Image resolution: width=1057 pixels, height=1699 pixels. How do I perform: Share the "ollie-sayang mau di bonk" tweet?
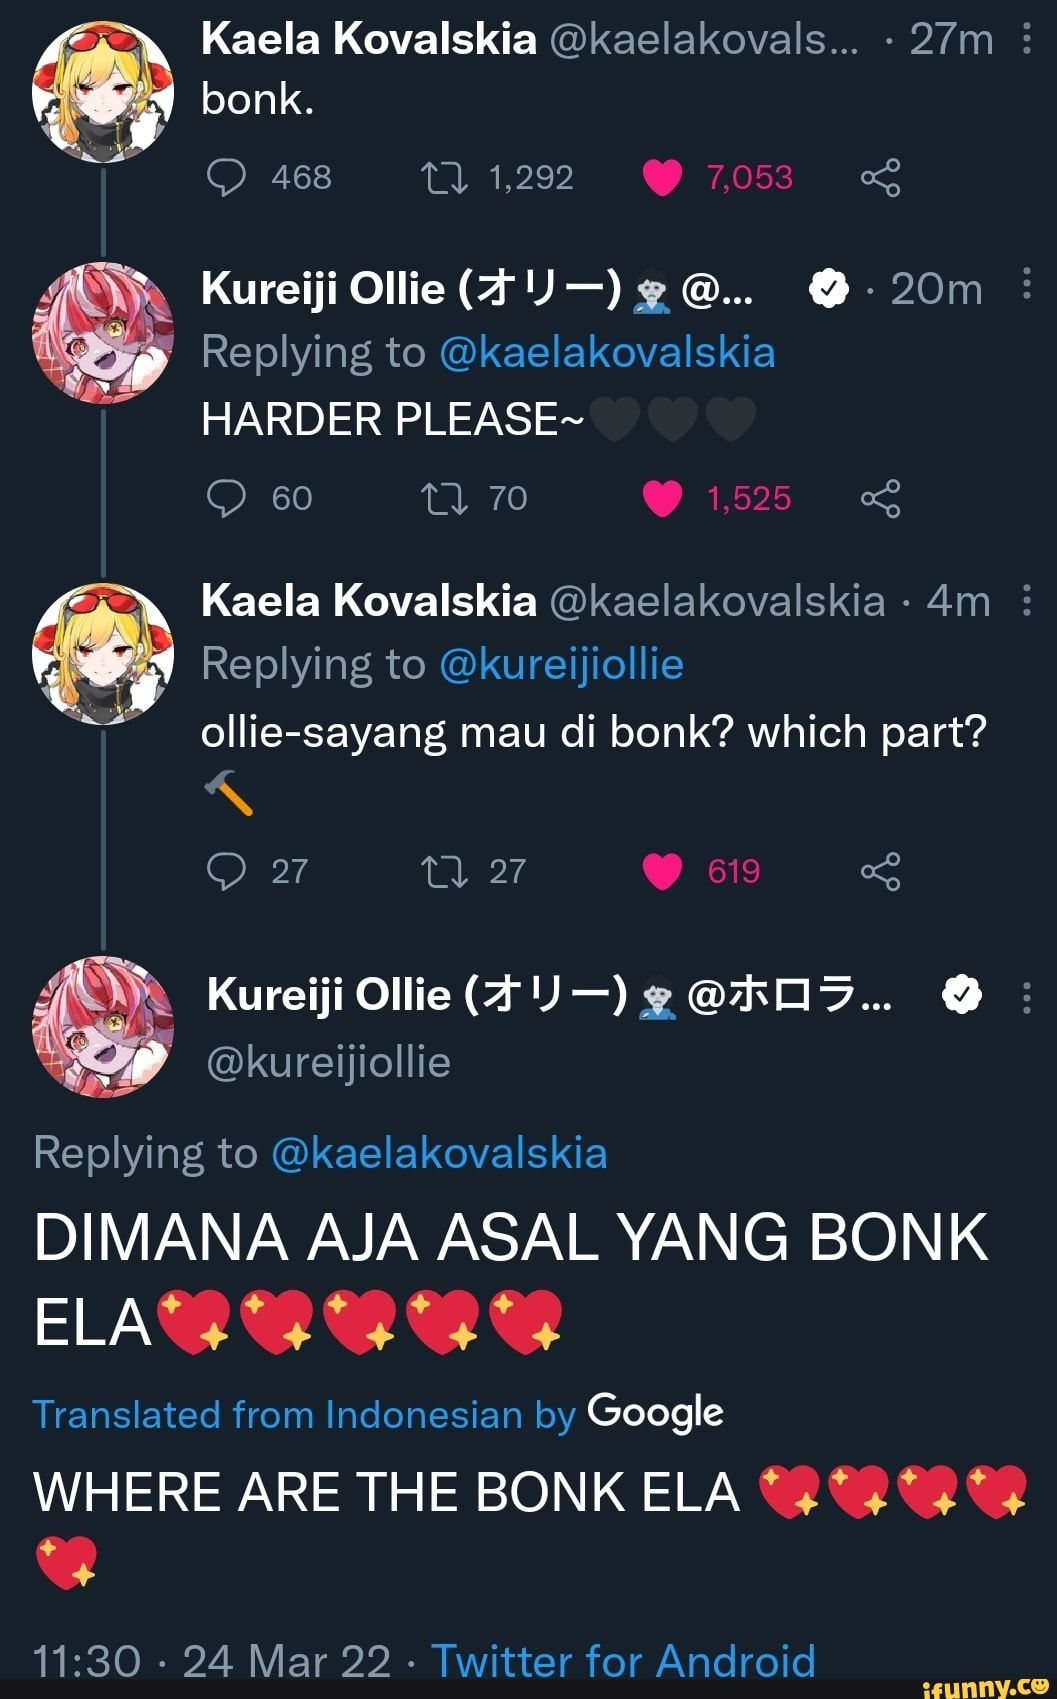(x=880, y=871)
